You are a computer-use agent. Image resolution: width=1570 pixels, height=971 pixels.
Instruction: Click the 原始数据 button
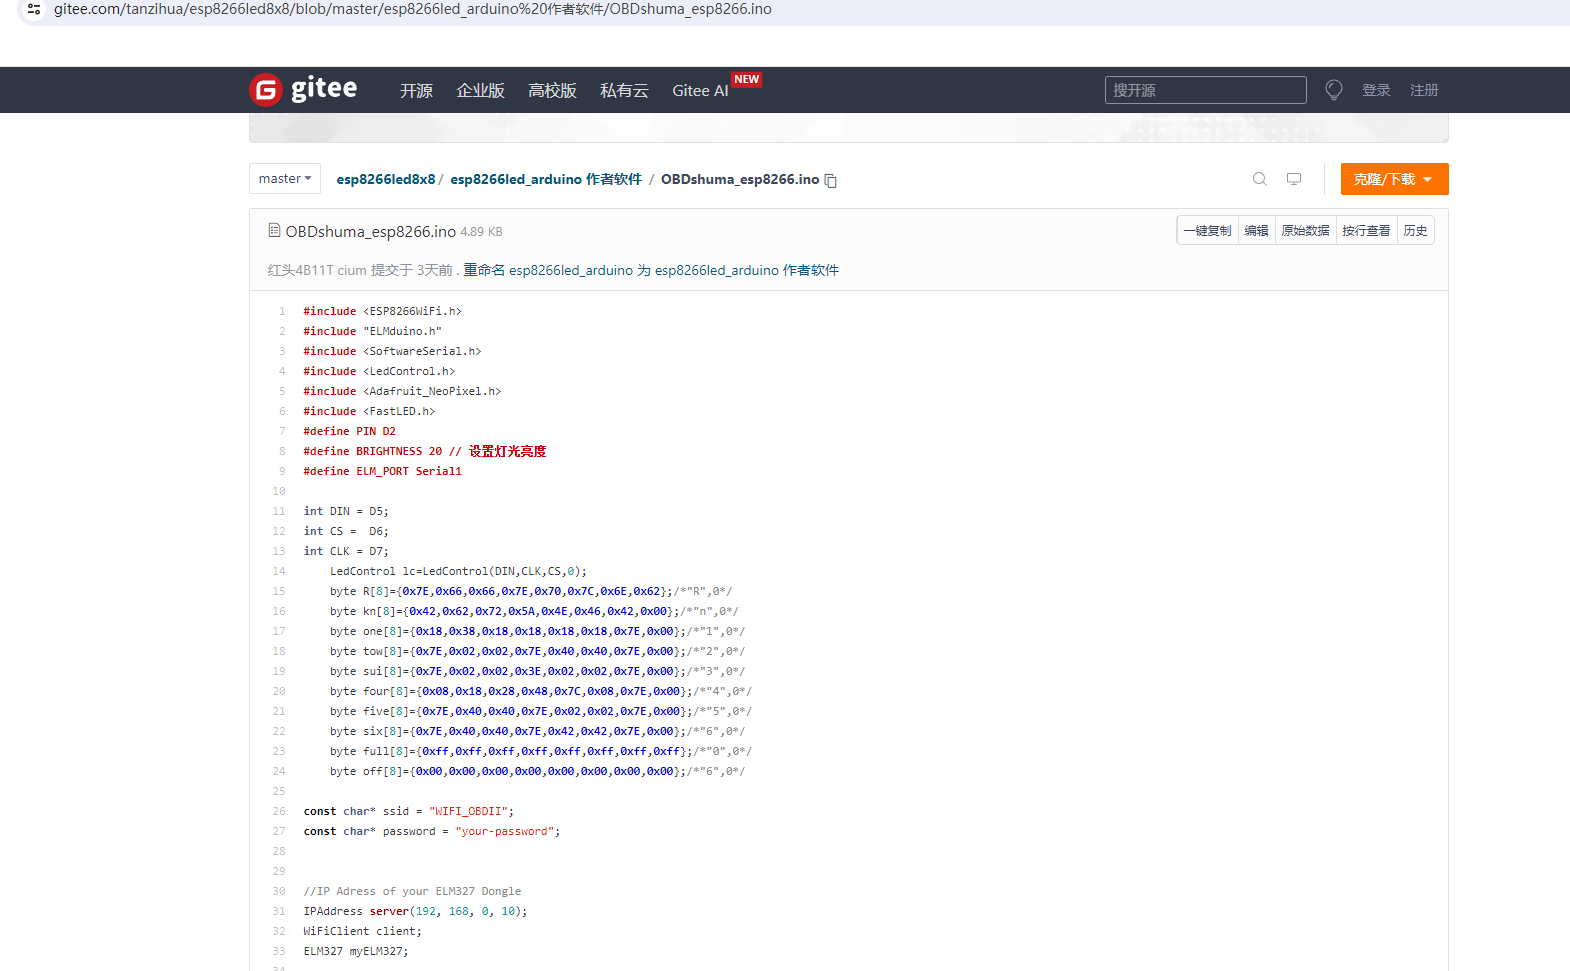(1306, 231)
